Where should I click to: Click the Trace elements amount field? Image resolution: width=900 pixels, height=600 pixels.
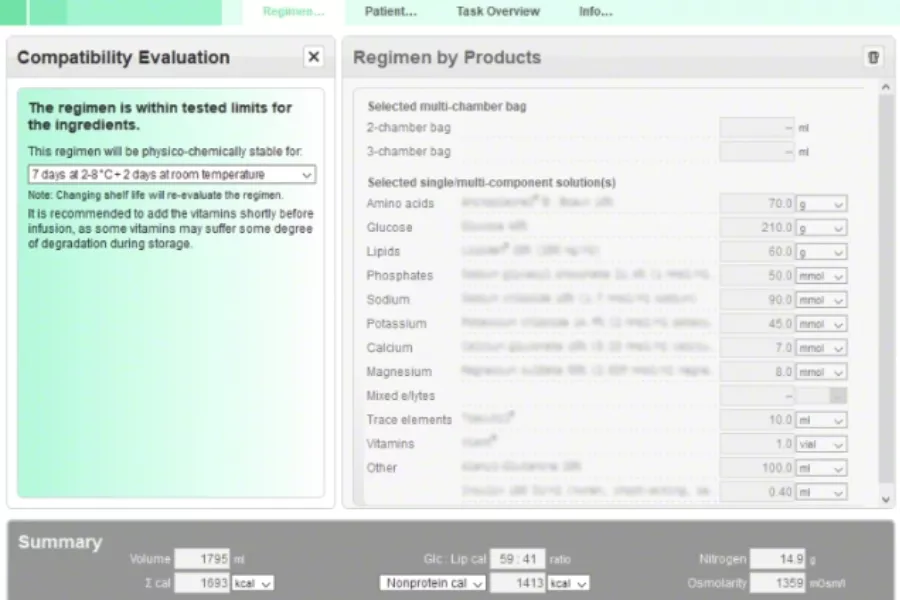tap(757, 420)
